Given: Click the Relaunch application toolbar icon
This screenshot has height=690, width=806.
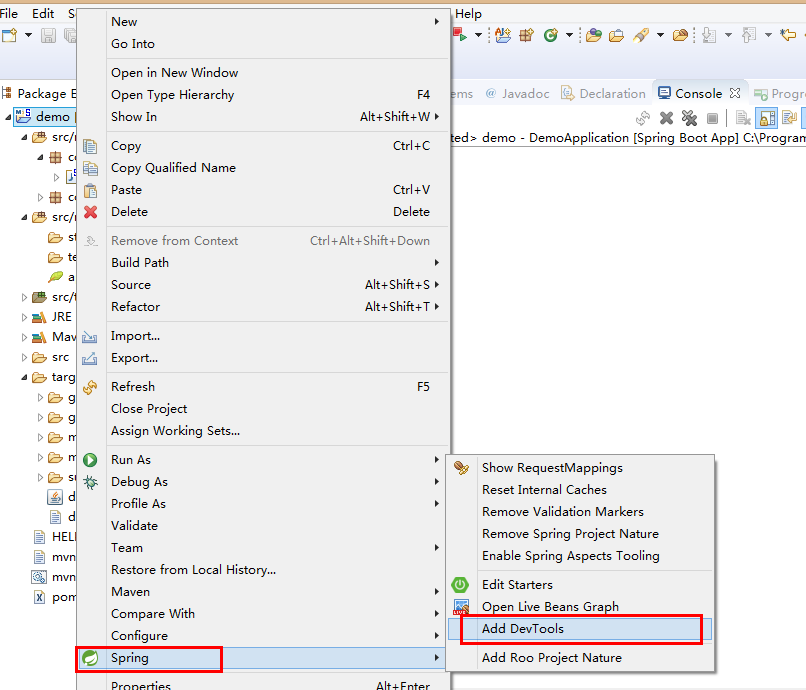Looking at the screenshot, I should click(460, 35).
